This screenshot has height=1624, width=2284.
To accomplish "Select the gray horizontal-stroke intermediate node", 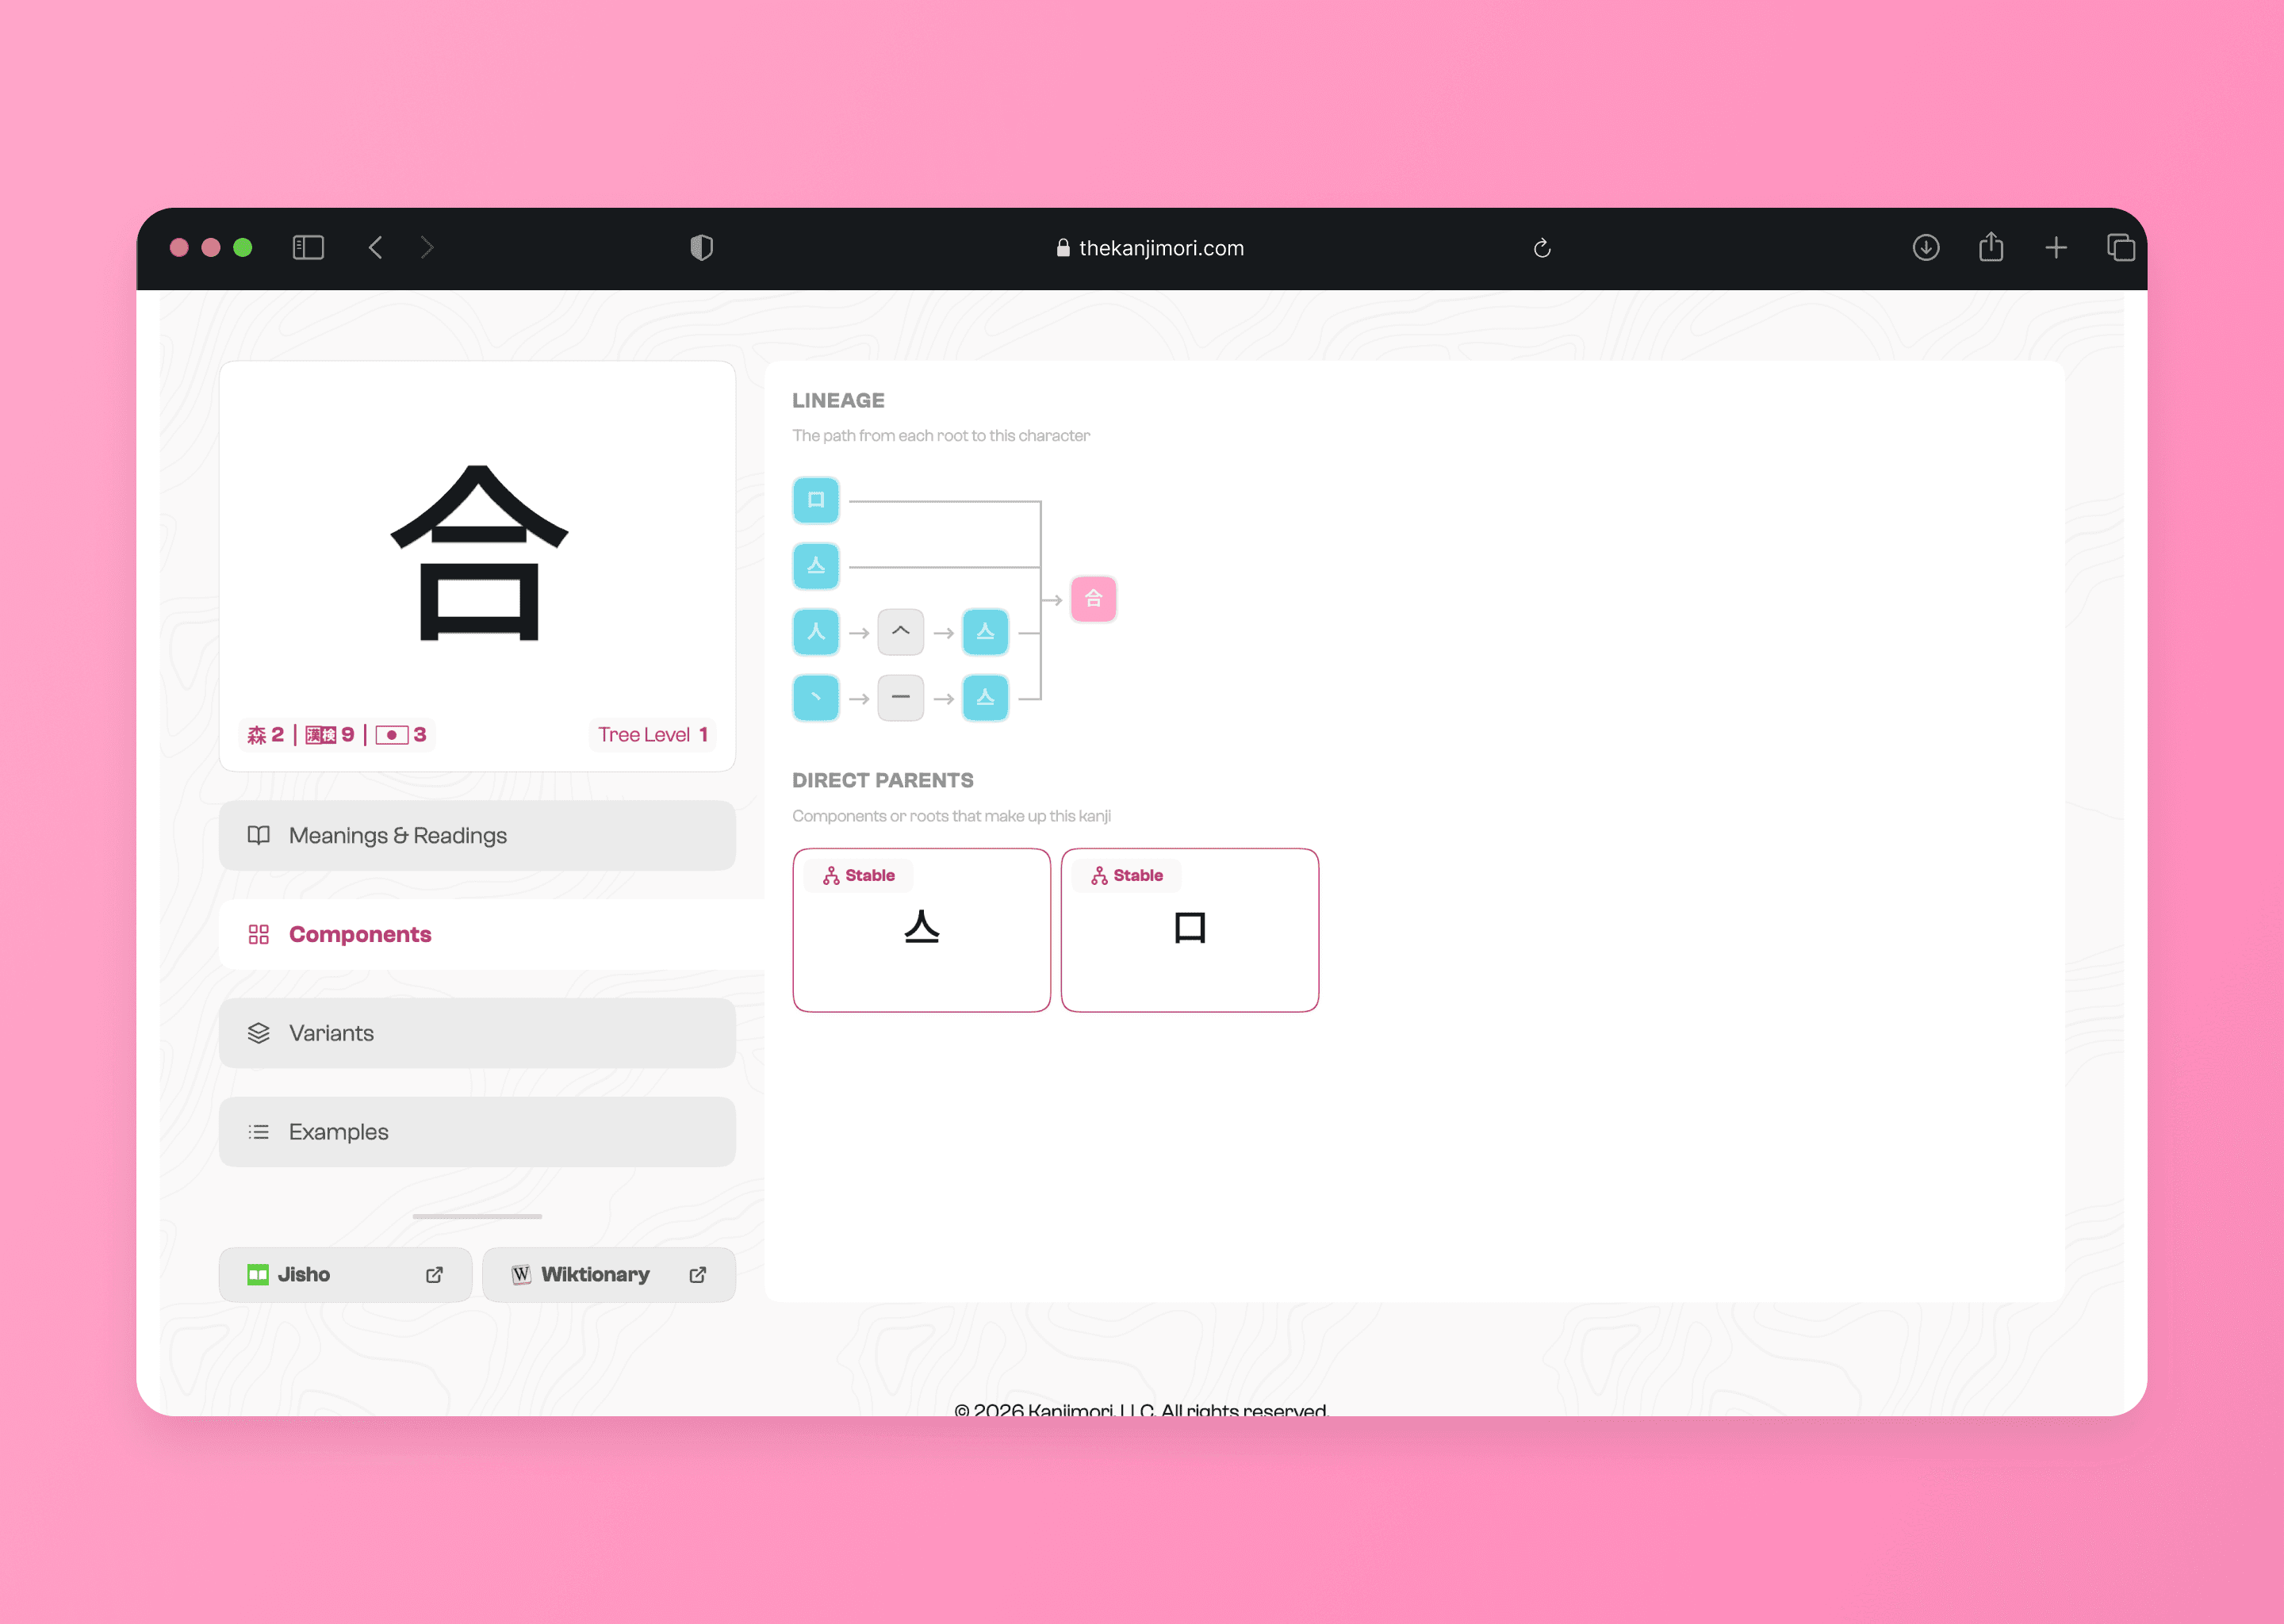I will click(x=900, y=698).
